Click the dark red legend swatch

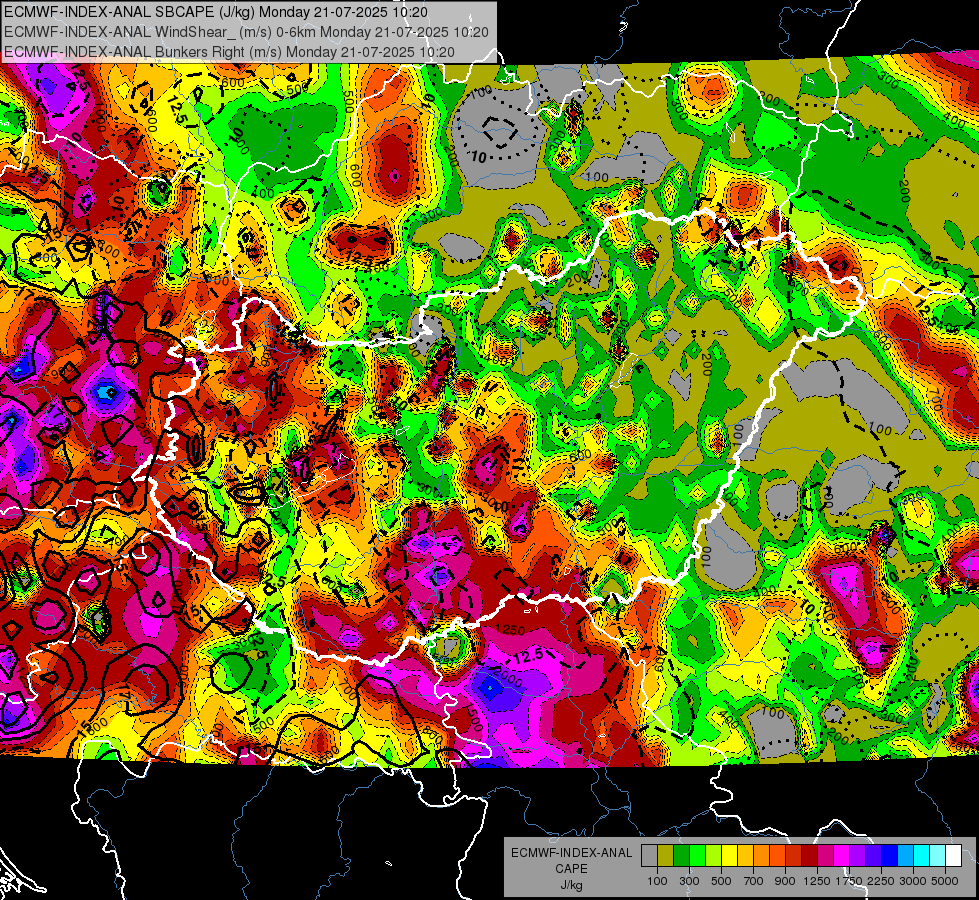coord(809,856)
